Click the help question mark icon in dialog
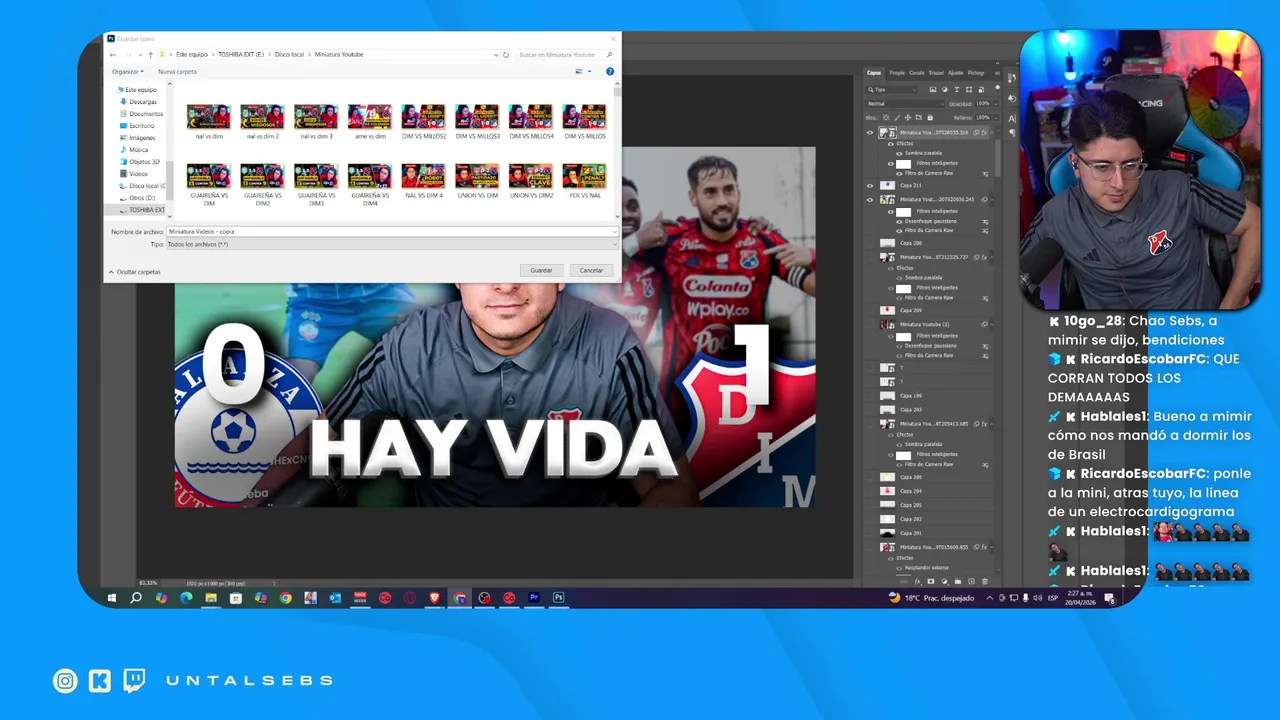Image resolution: width=1280 pixels, height=720 pixels. point(610,72)
